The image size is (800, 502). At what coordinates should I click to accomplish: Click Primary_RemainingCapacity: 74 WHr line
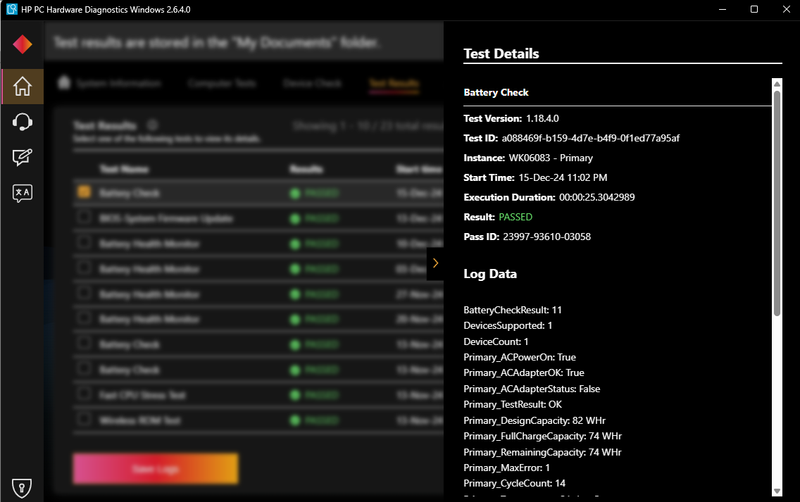point(542,453)
